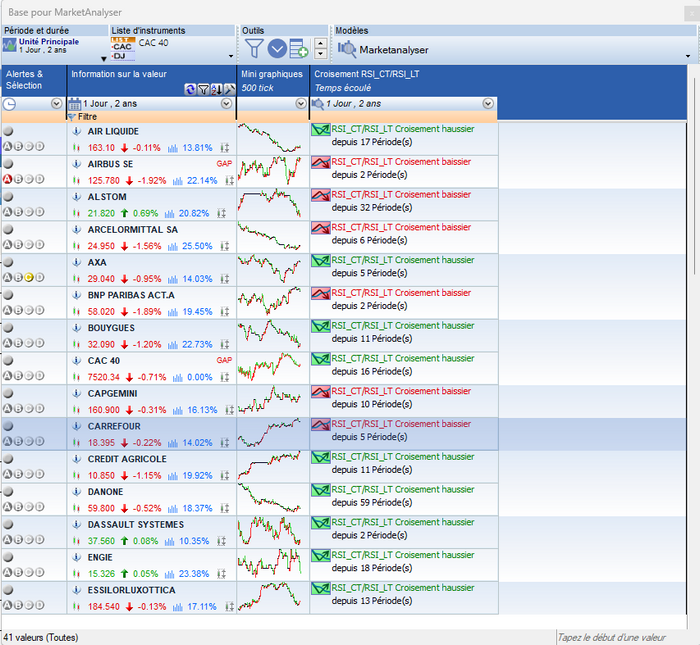Viewport: 700px width, 645px height.
Task: Click the '41 valeurs (Toutes)' status text
Action: [41, 637]
